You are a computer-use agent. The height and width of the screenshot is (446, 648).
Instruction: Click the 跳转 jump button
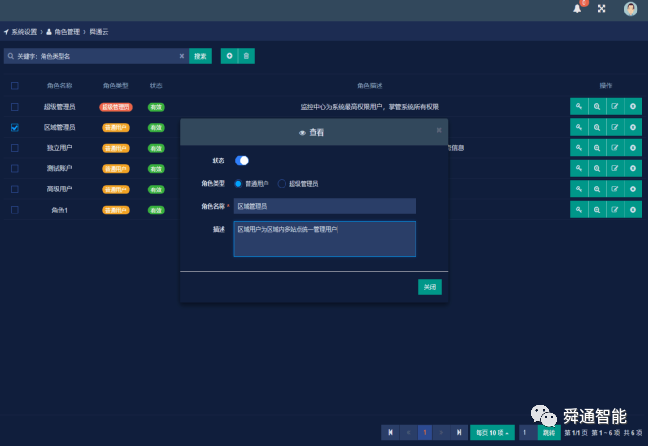(549, 433)
